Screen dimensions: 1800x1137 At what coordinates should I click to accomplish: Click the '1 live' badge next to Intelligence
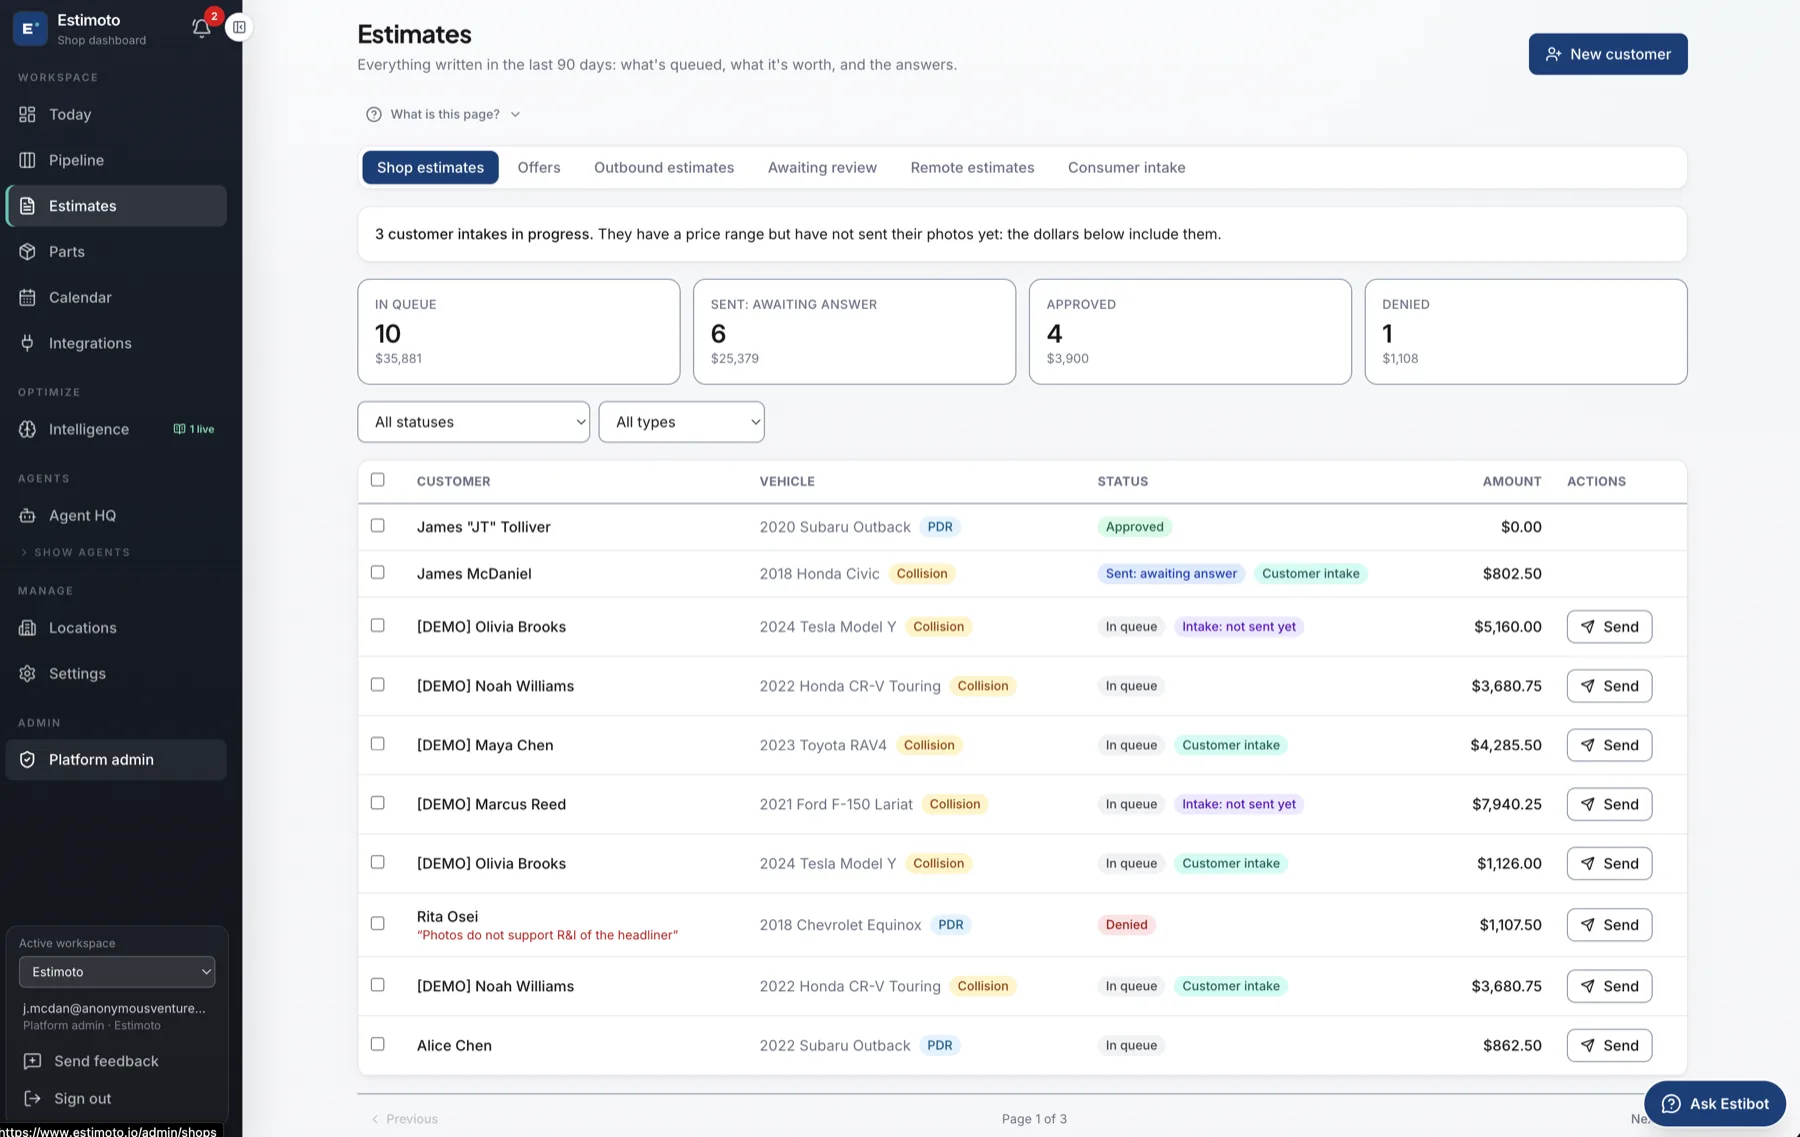coord(194,429)
